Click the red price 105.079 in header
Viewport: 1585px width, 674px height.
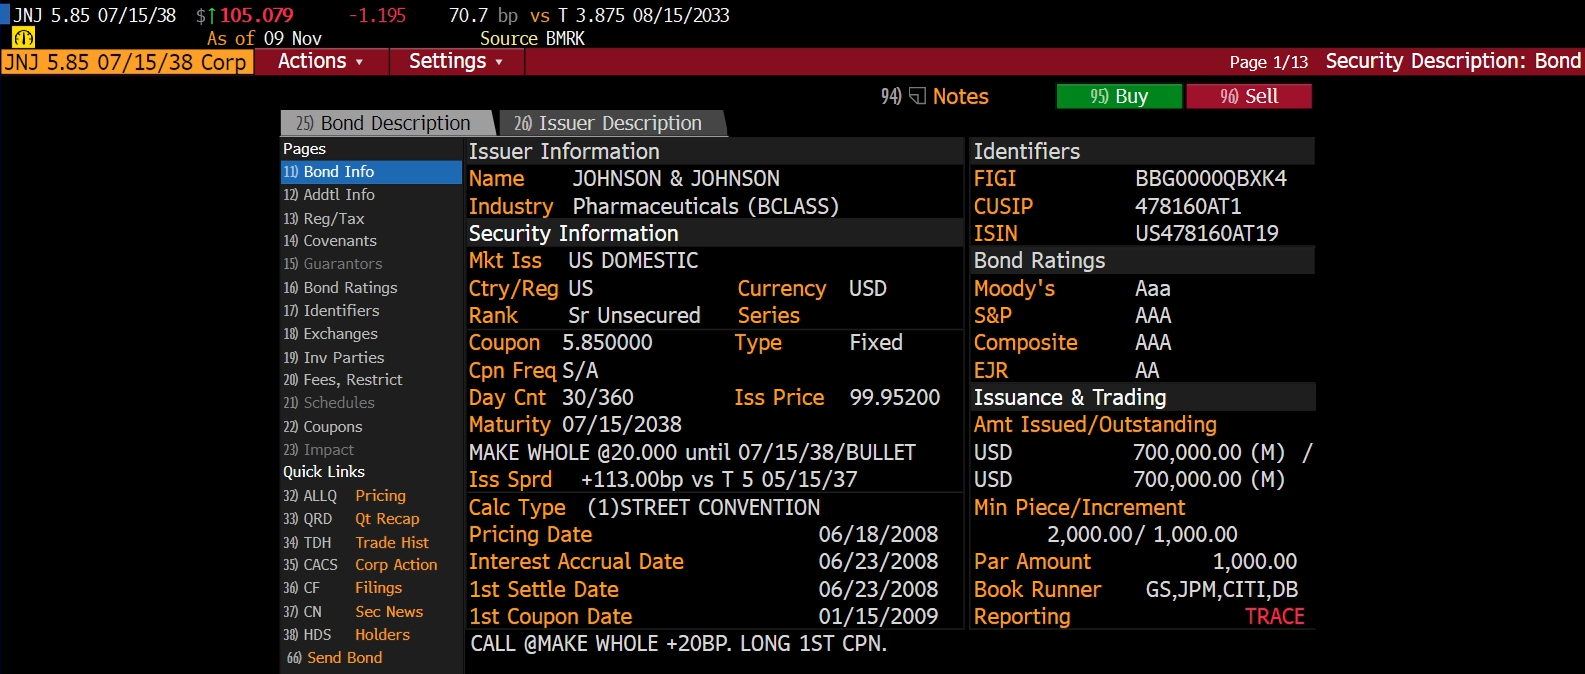[257, 15]
